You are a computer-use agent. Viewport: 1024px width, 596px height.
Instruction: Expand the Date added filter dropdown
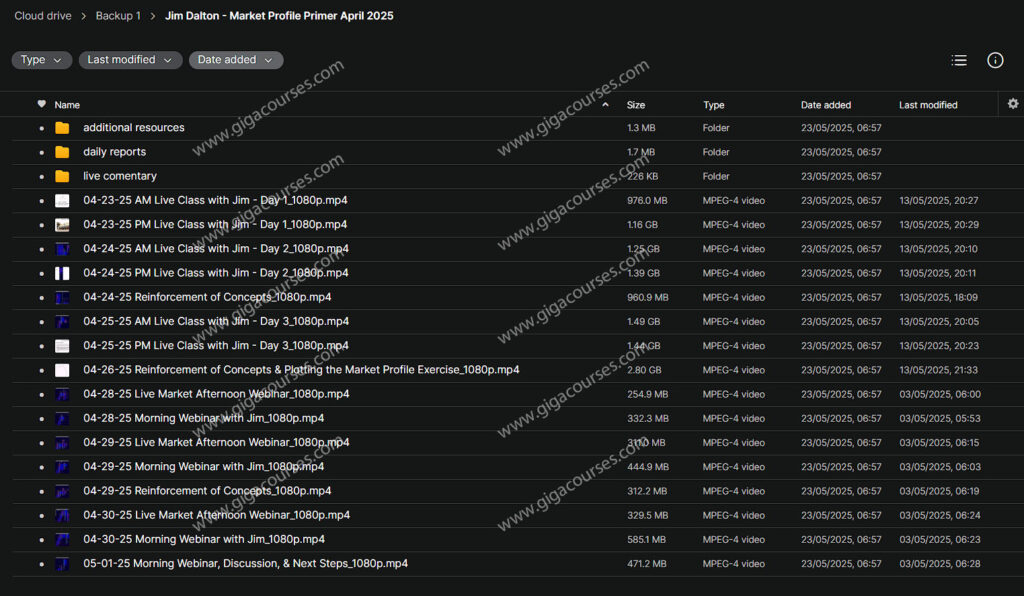pyautogui.click(x=235, y=60)
